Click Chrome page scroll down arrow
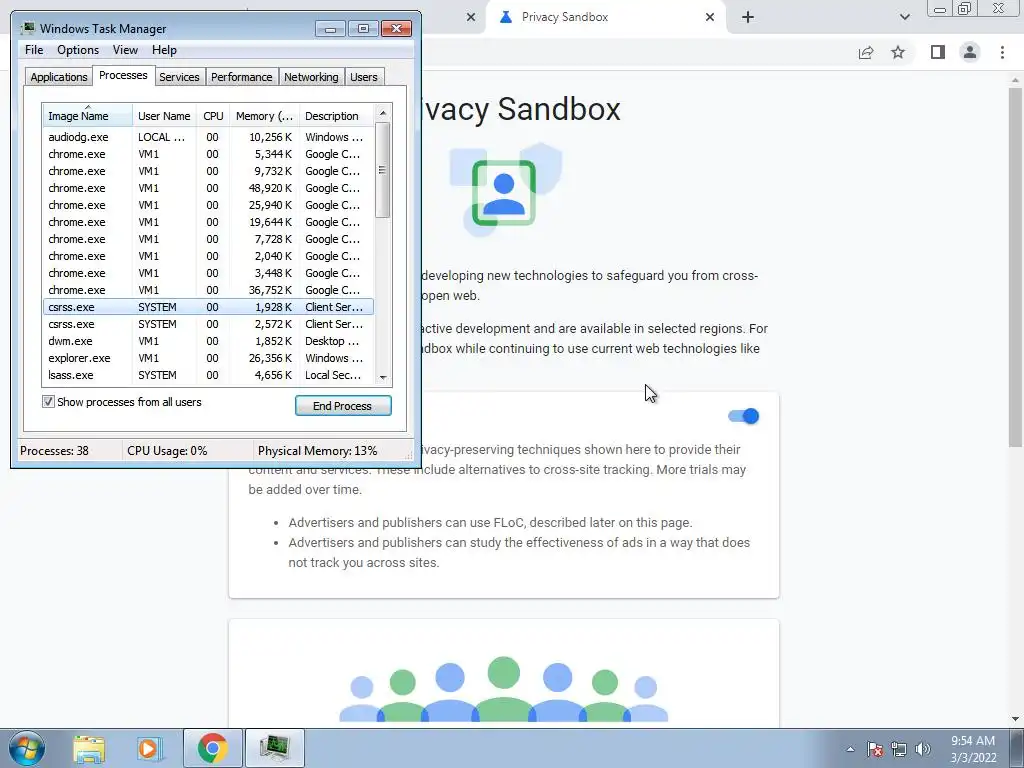 1015,719
